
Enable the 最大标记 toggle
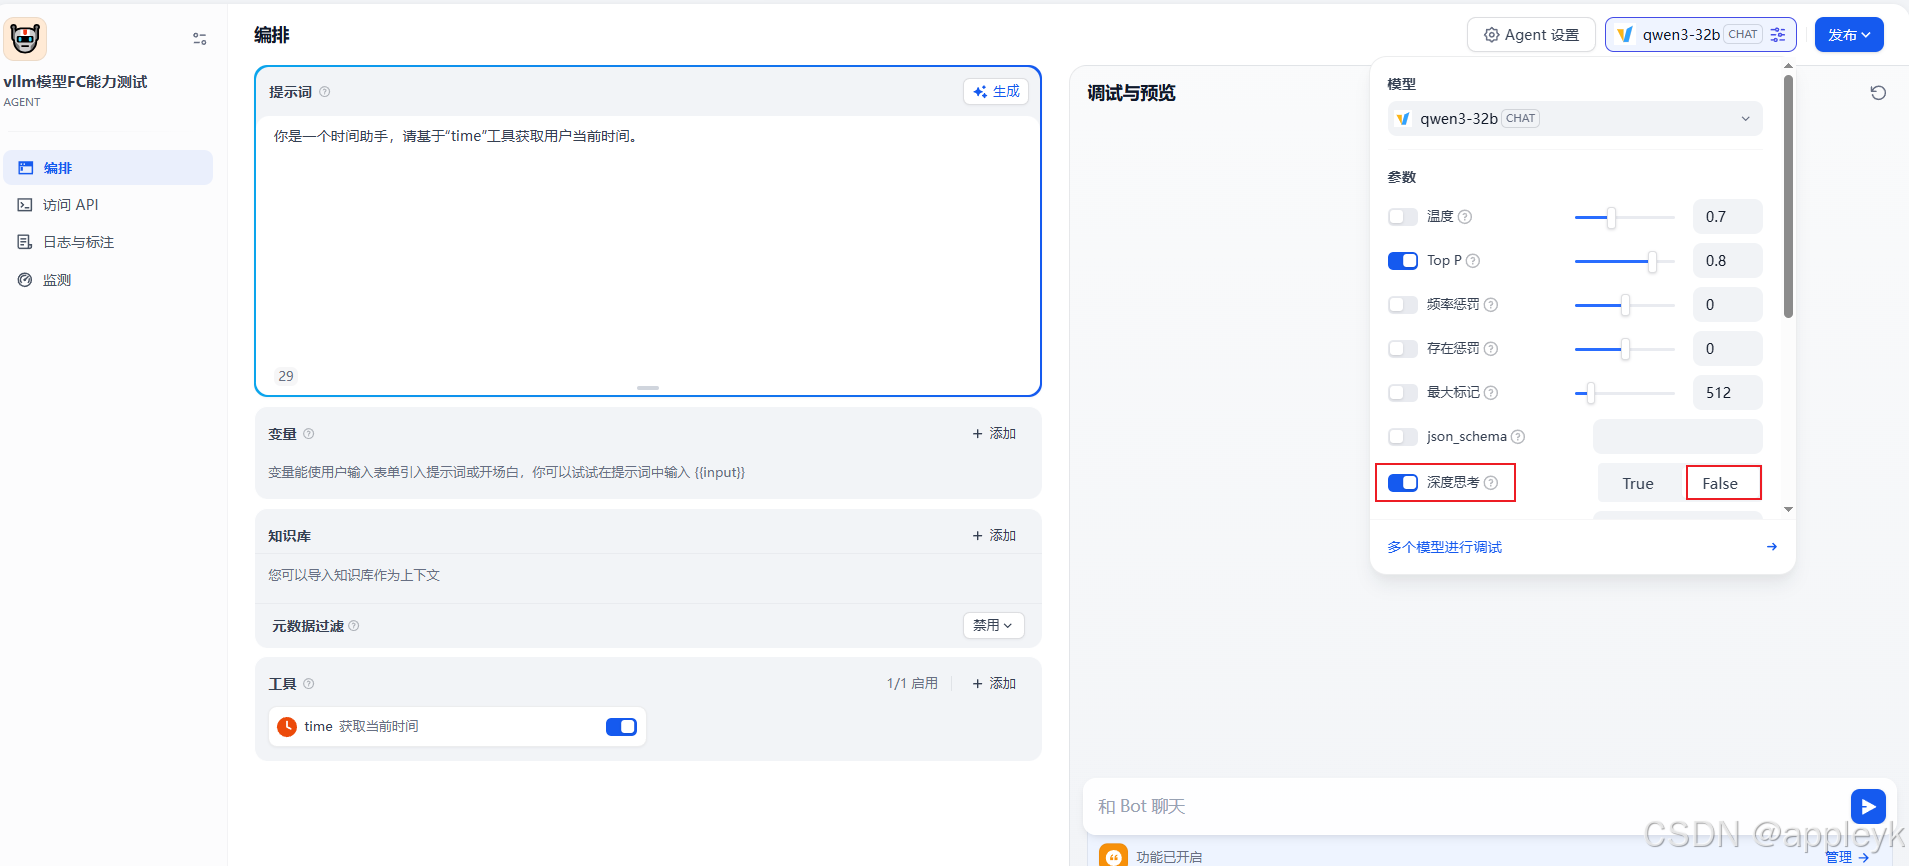pyautogui.click(x=1403, y=393)
